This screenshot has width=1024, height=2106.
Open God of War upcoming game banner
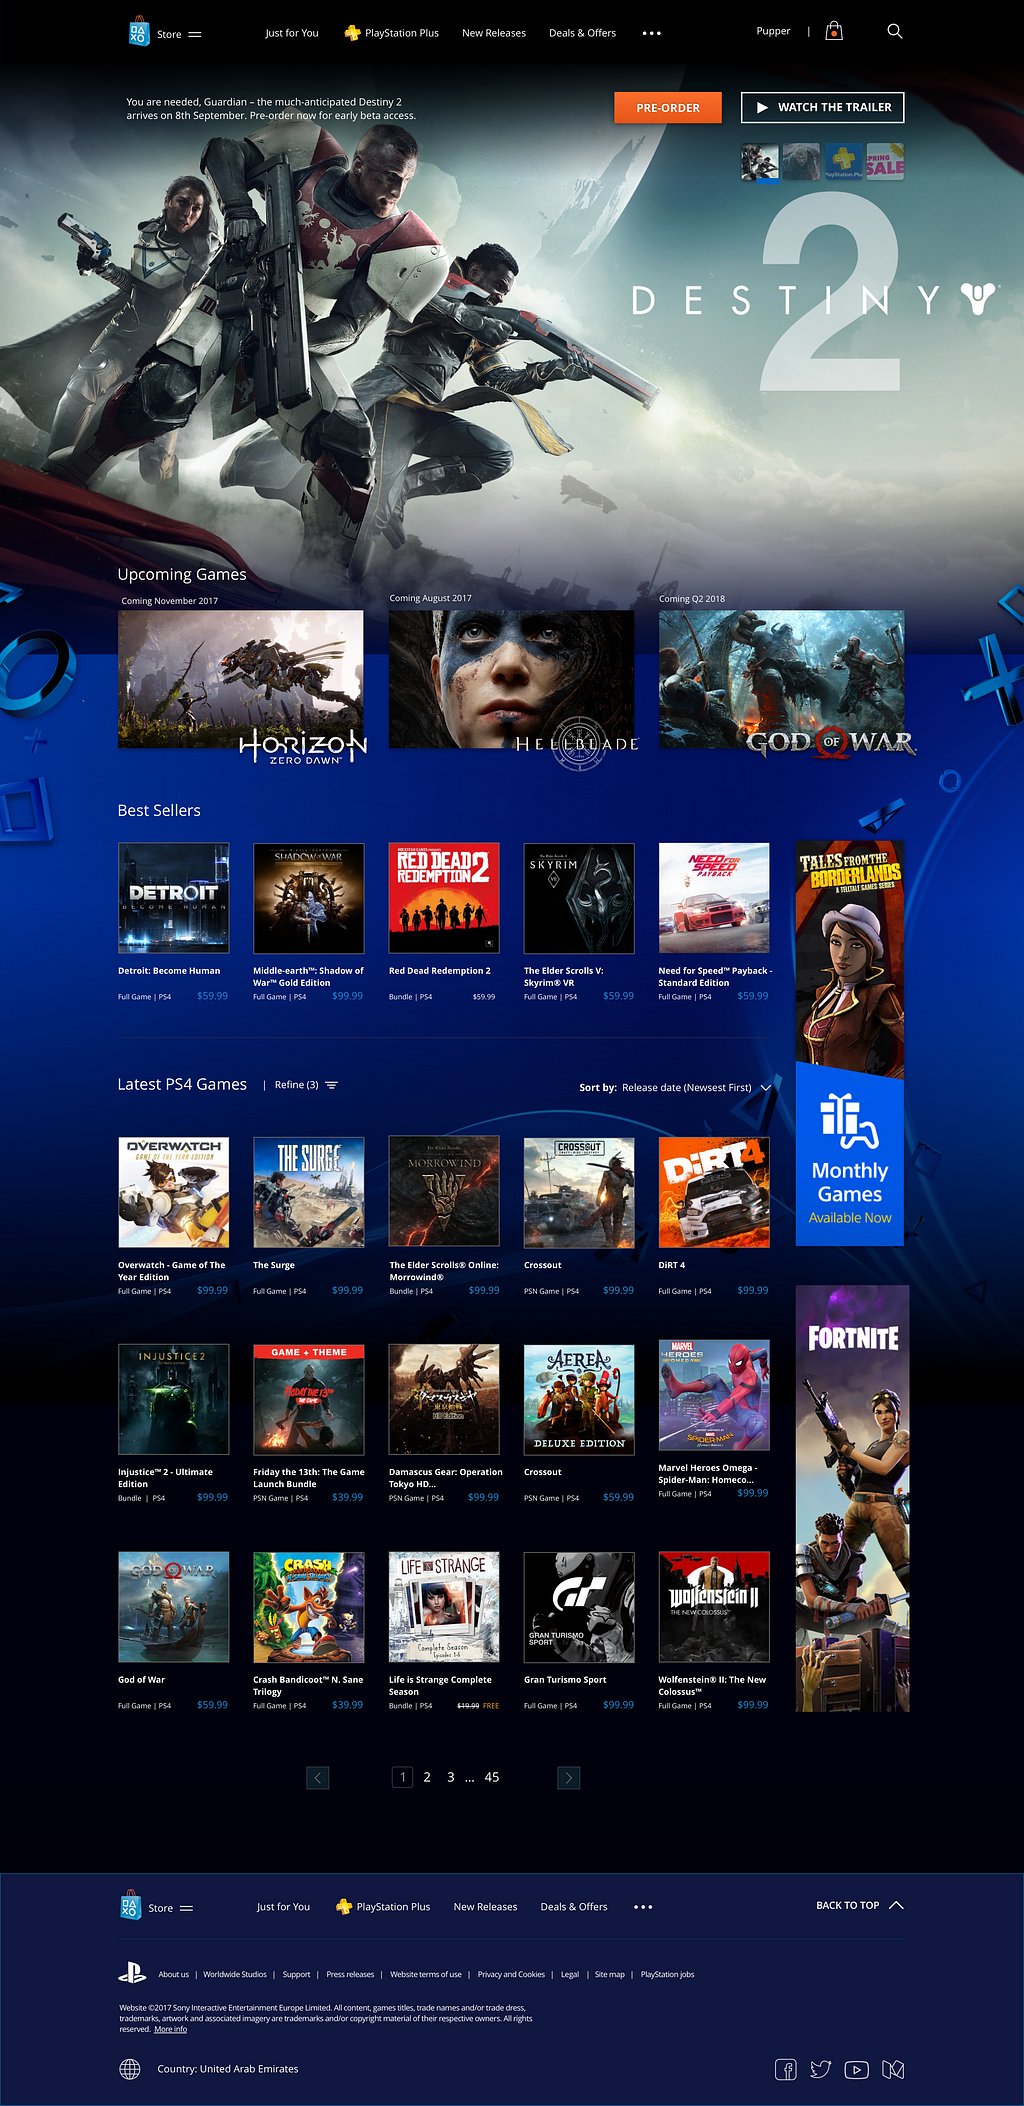[x=781, y=680]
